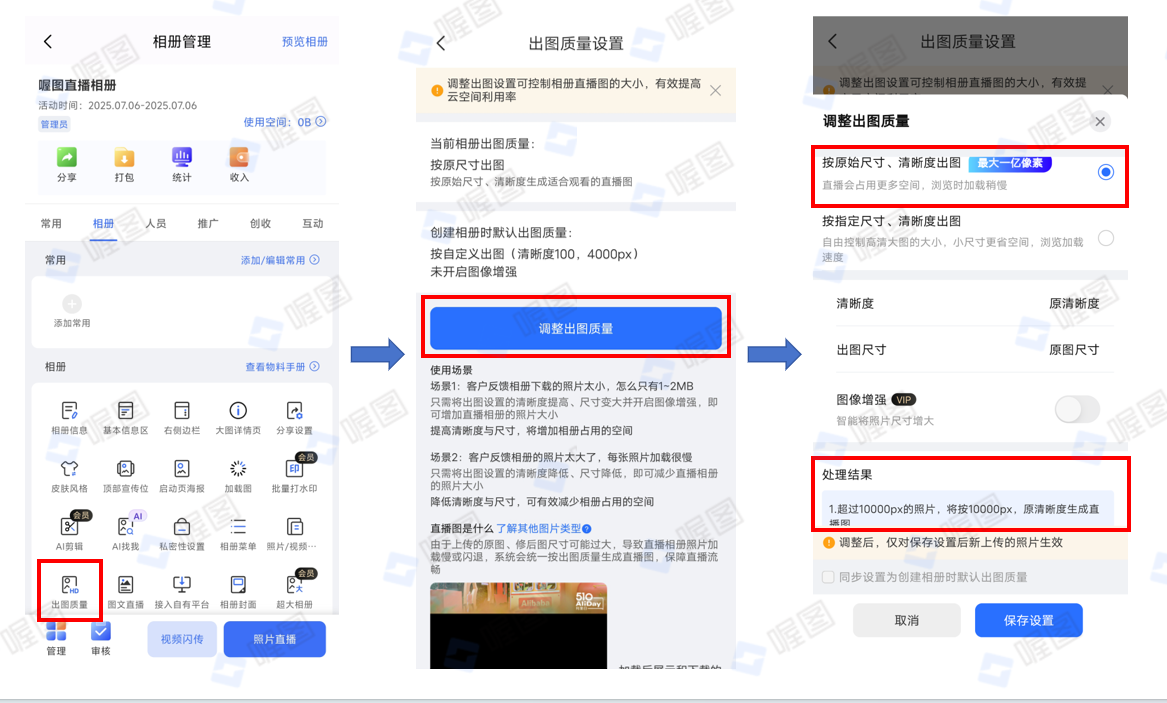Switch to the 推广 tab
Viewport: 1167px width, 703px height.
click(x=208, y=223)
